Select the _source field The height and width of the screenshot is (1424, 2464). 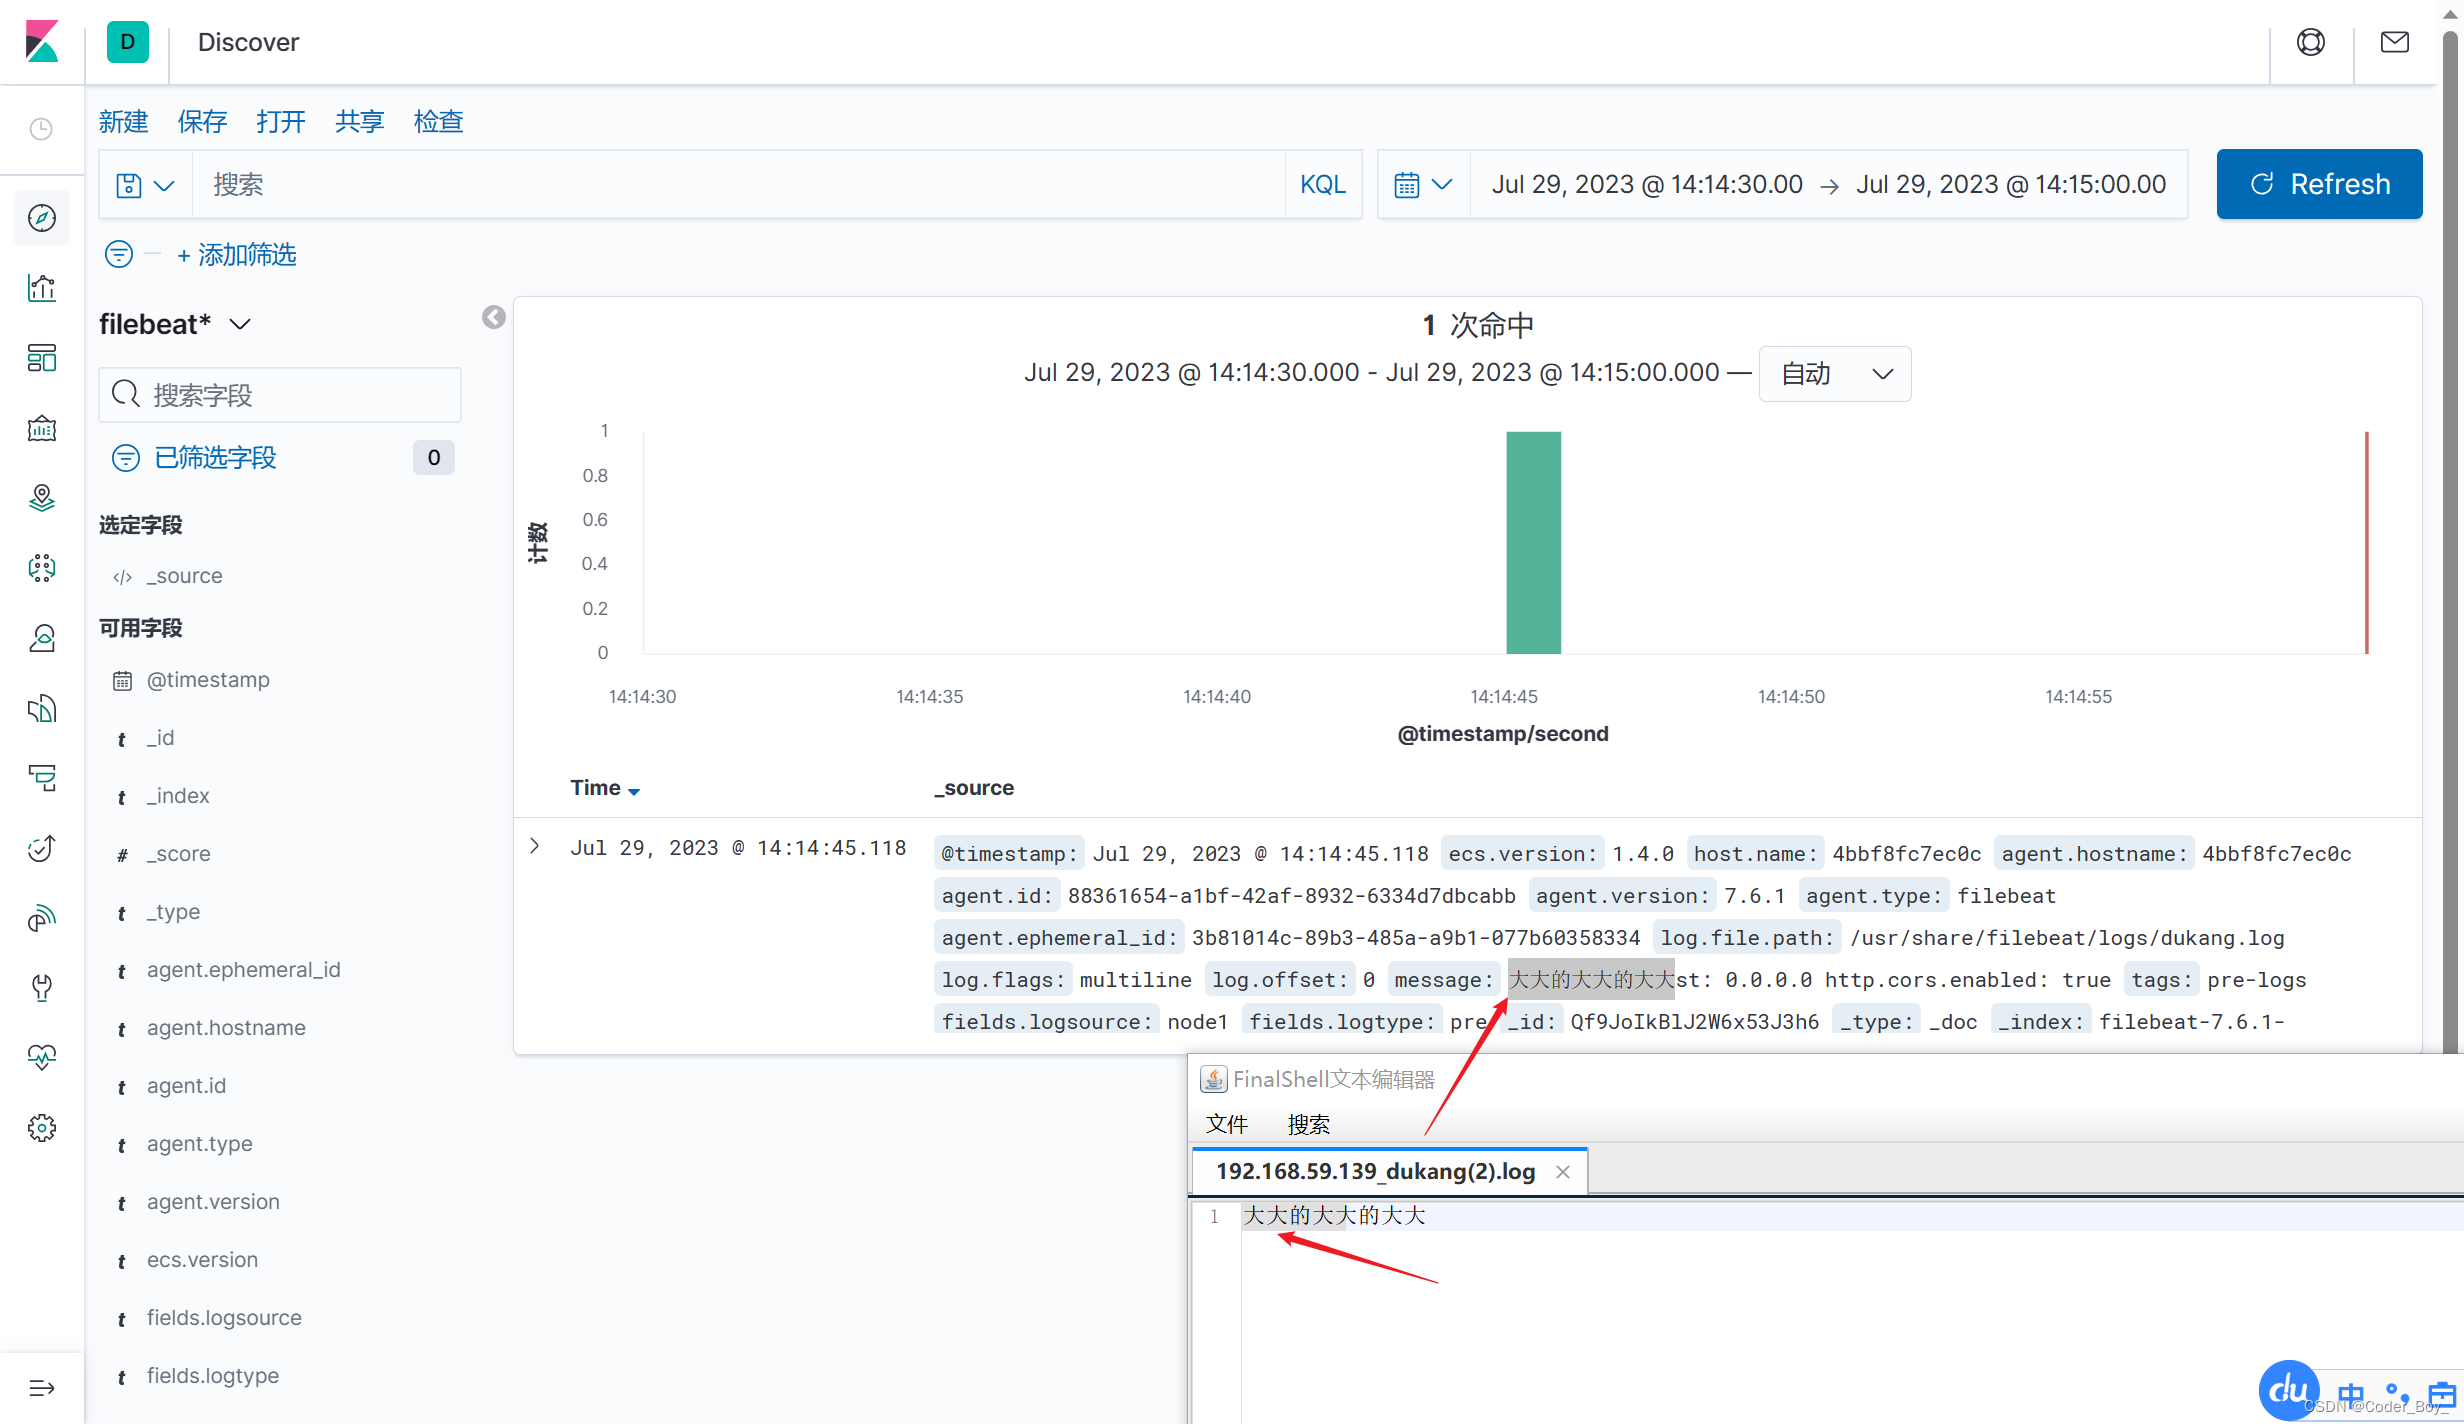pos(185,576)
